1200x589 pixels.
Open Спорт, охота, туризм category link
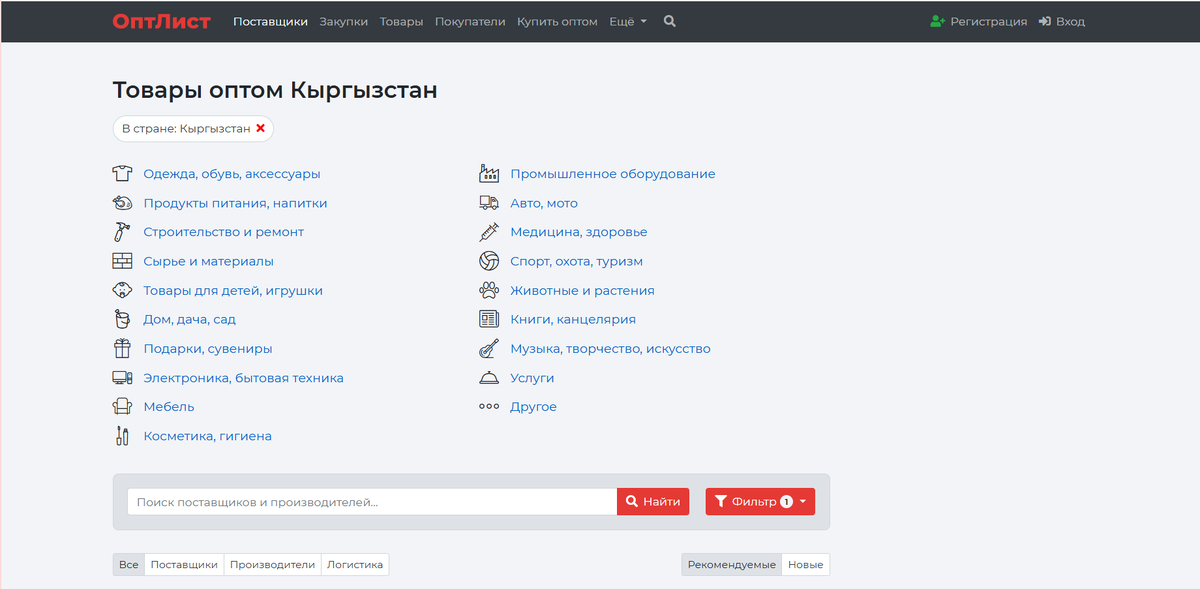576,261
